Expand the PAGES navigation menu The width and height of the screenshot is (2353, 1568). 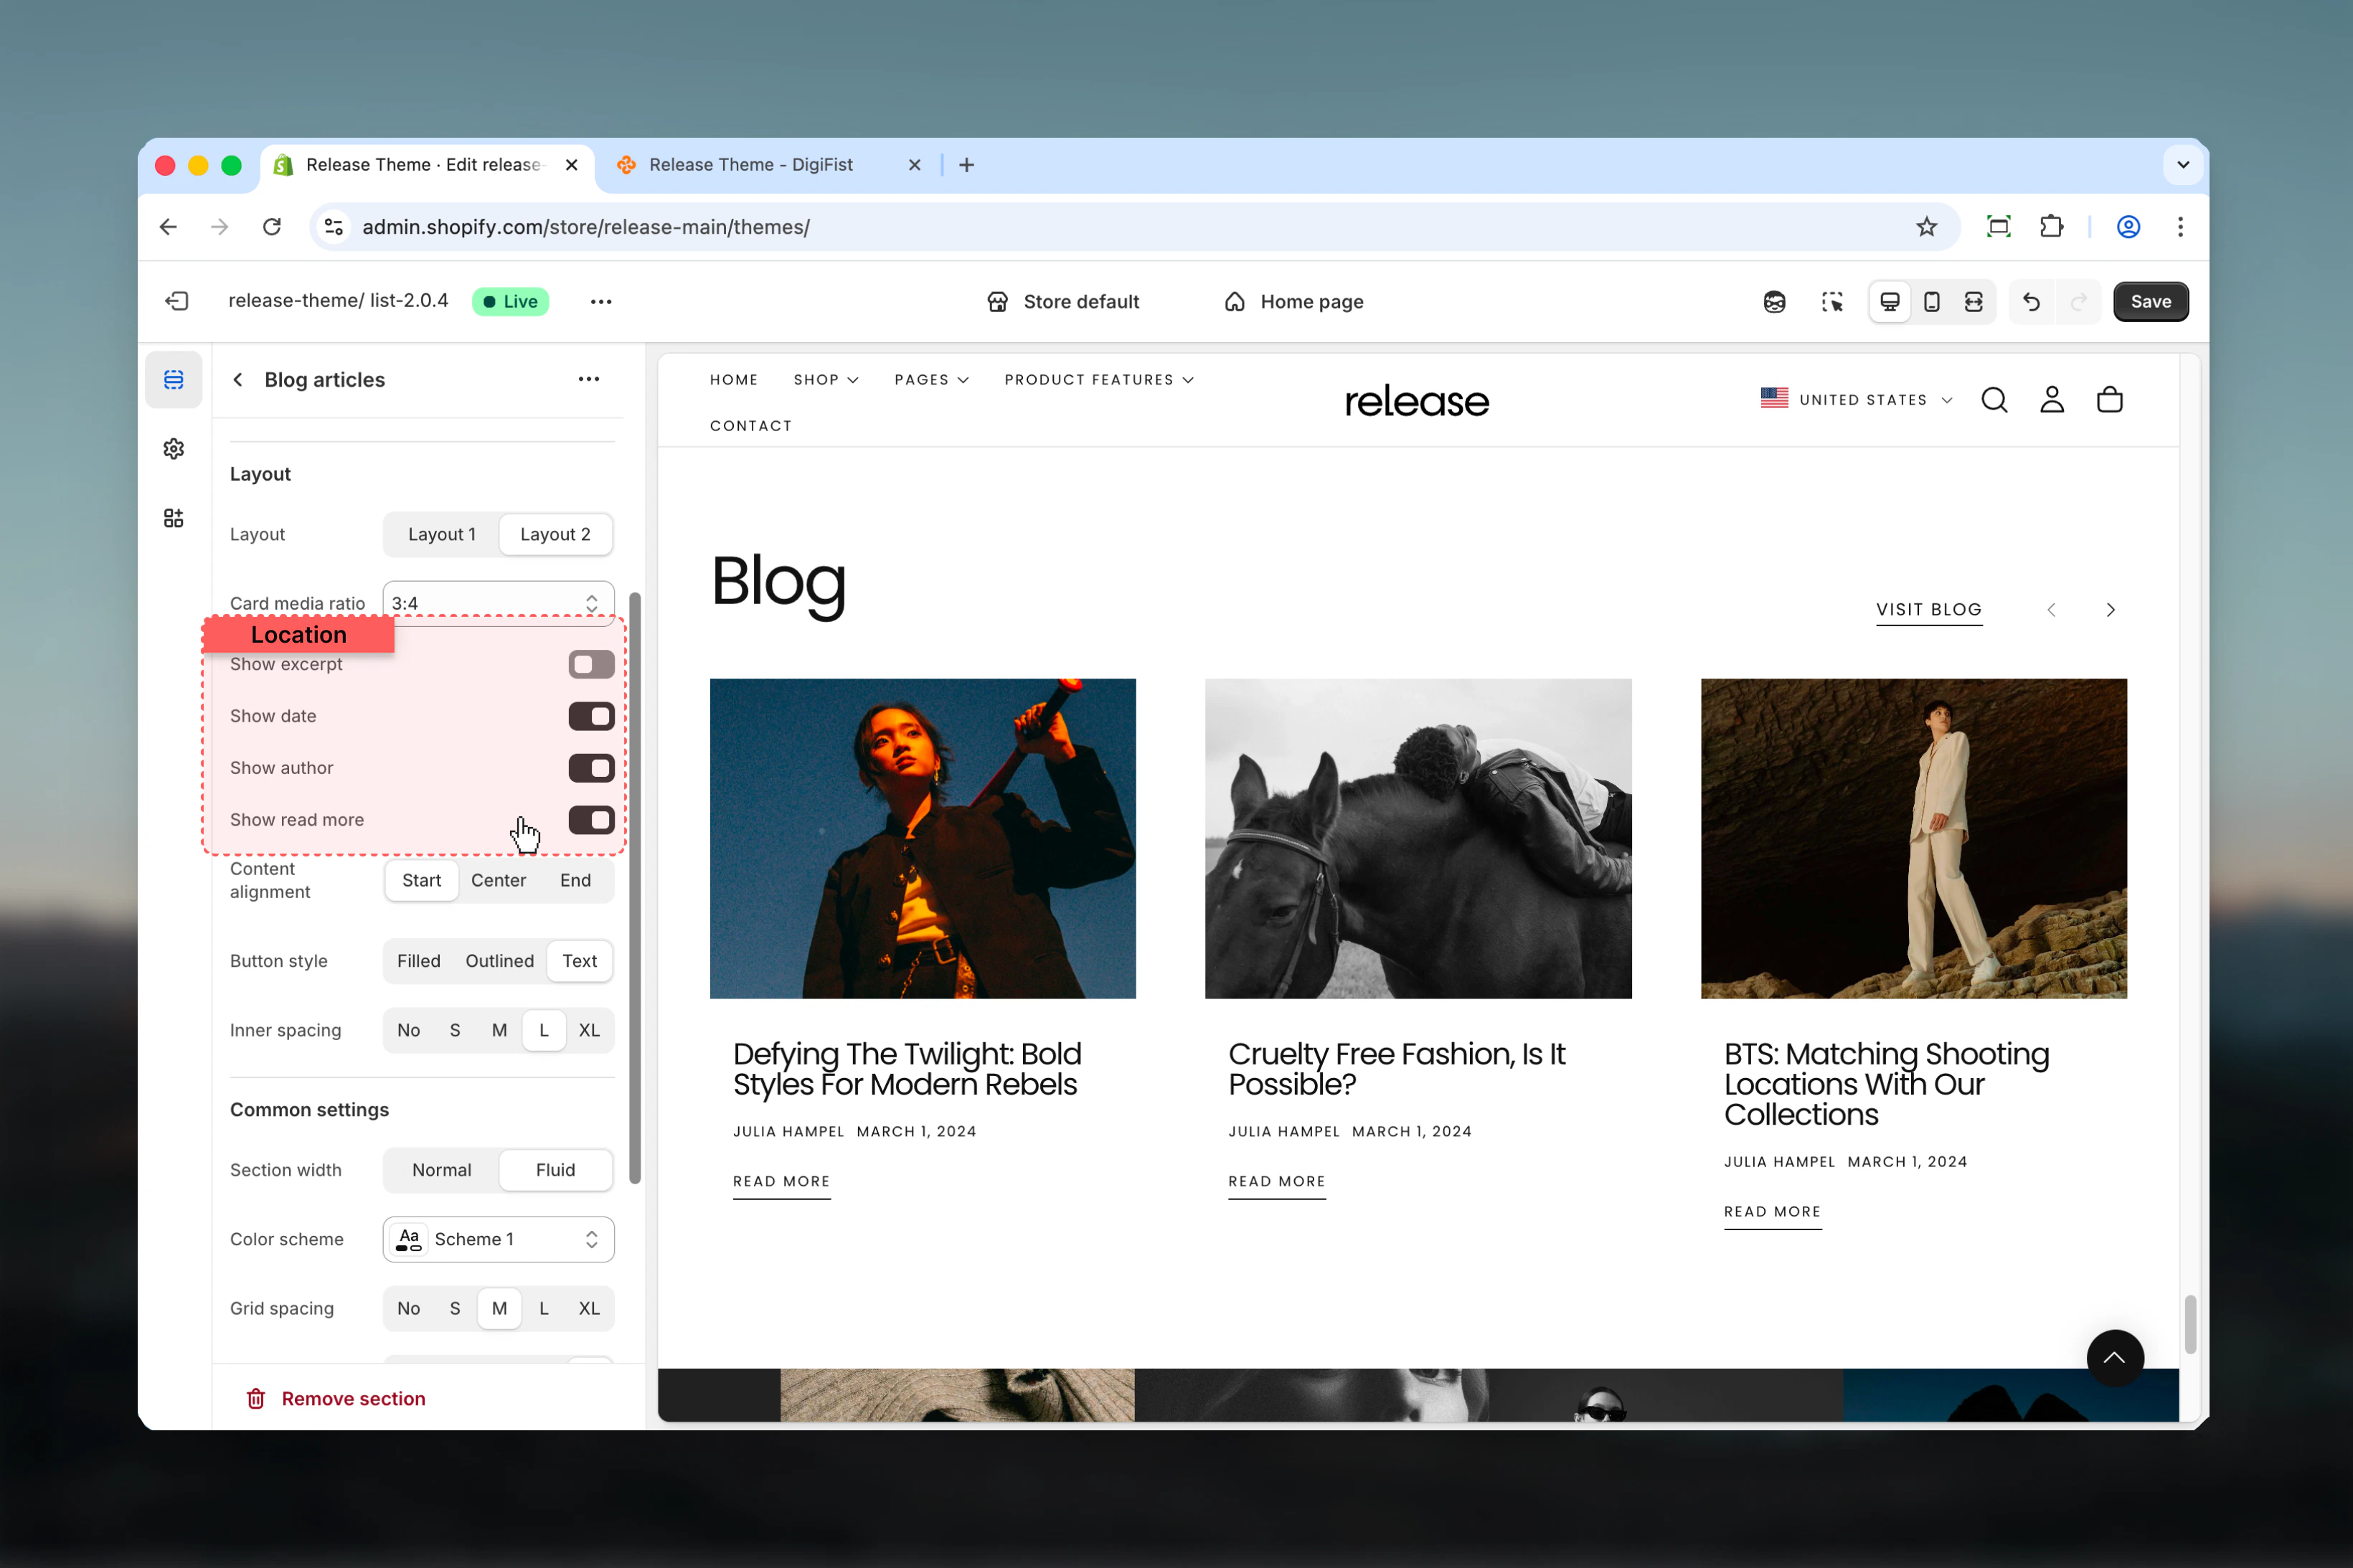[x=932, y=380]
